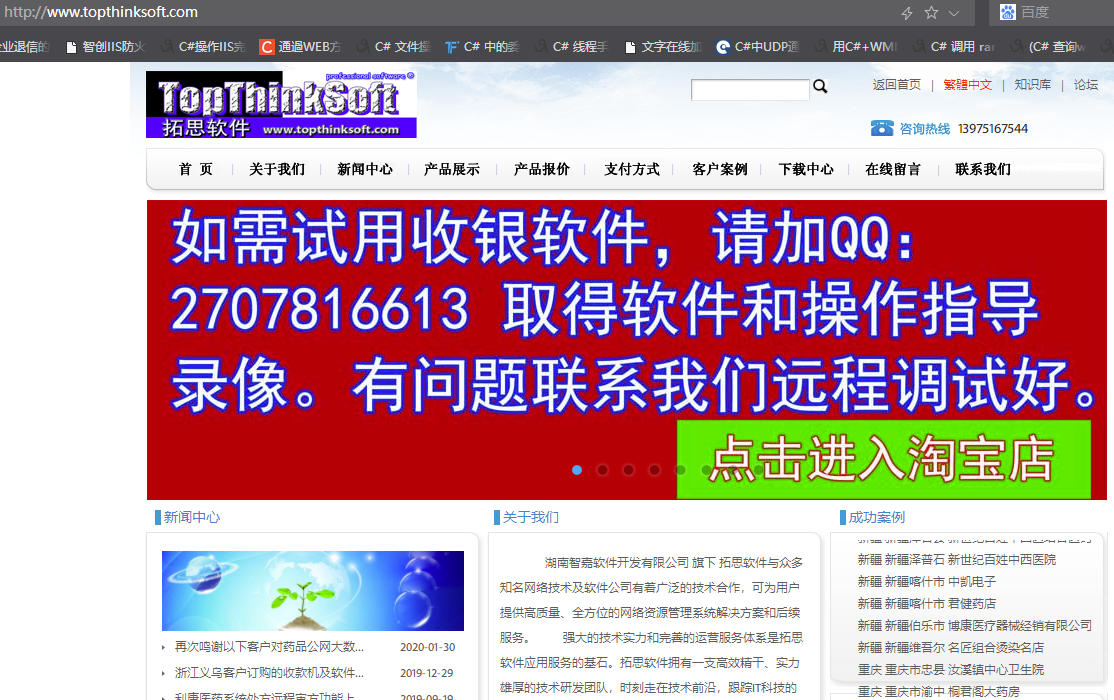The image size is (1114, 700).
Task: Click the site search input field
Action: click(x=750, y=90)
